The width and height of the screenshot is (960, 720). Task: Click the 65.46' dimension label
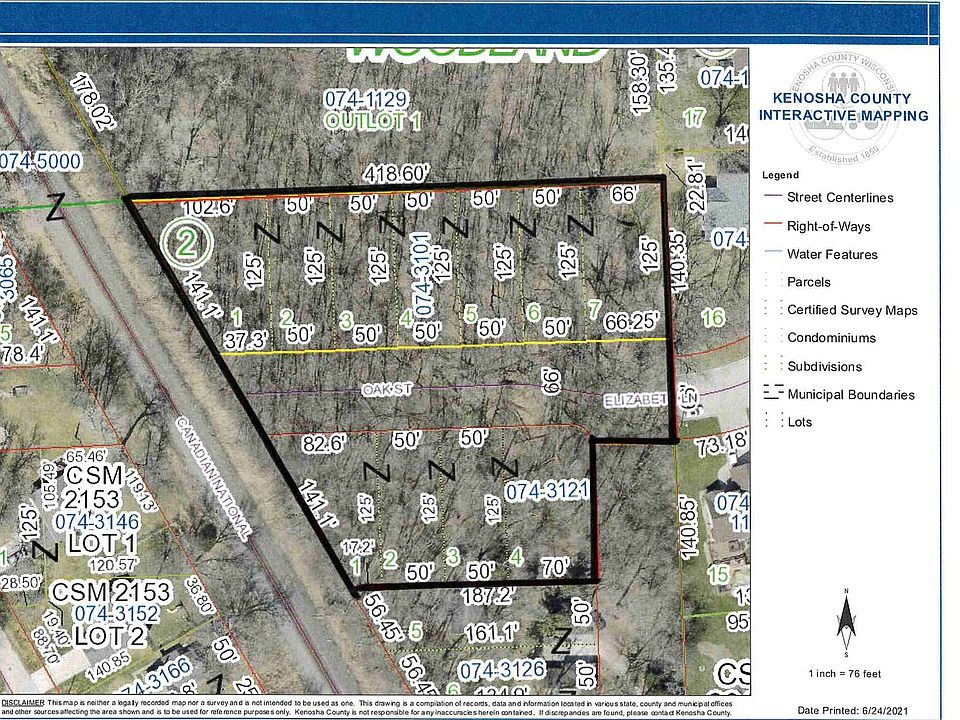85,457
